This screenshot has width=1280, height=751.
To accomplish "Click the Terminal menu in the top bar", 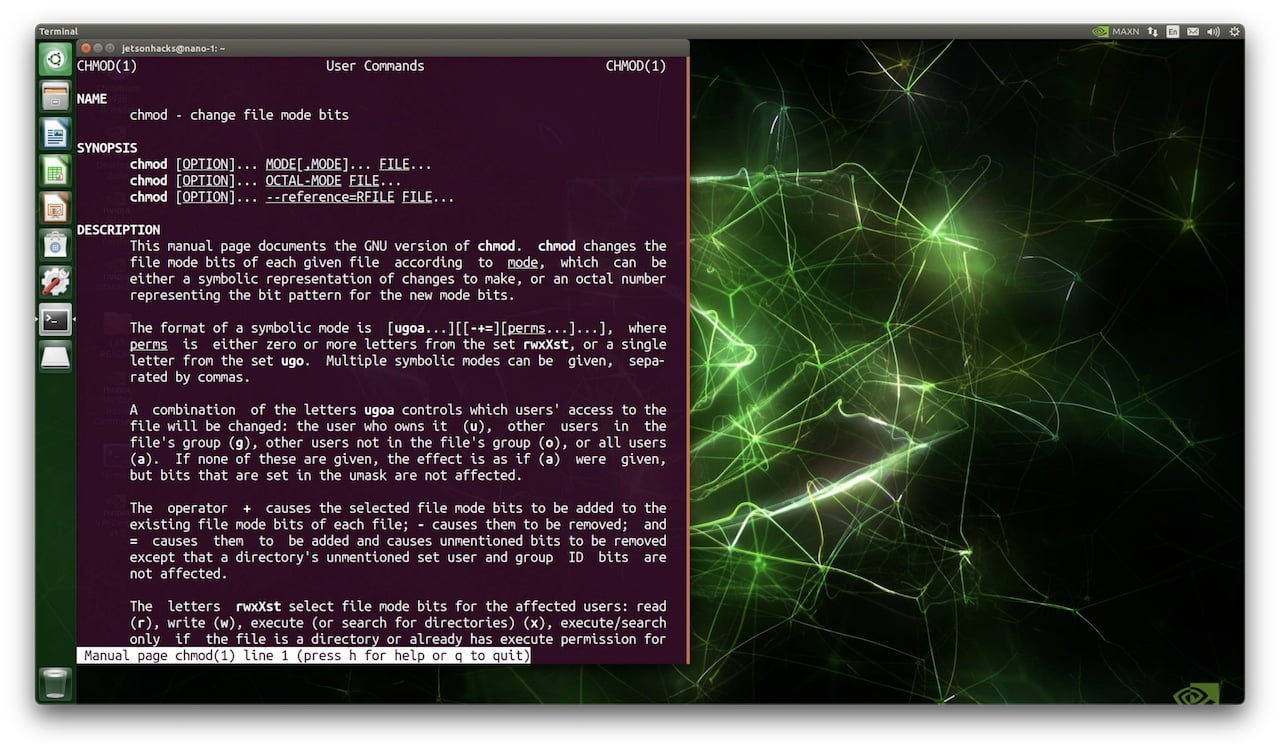I will pyautogui.click(x=58, y=31).
